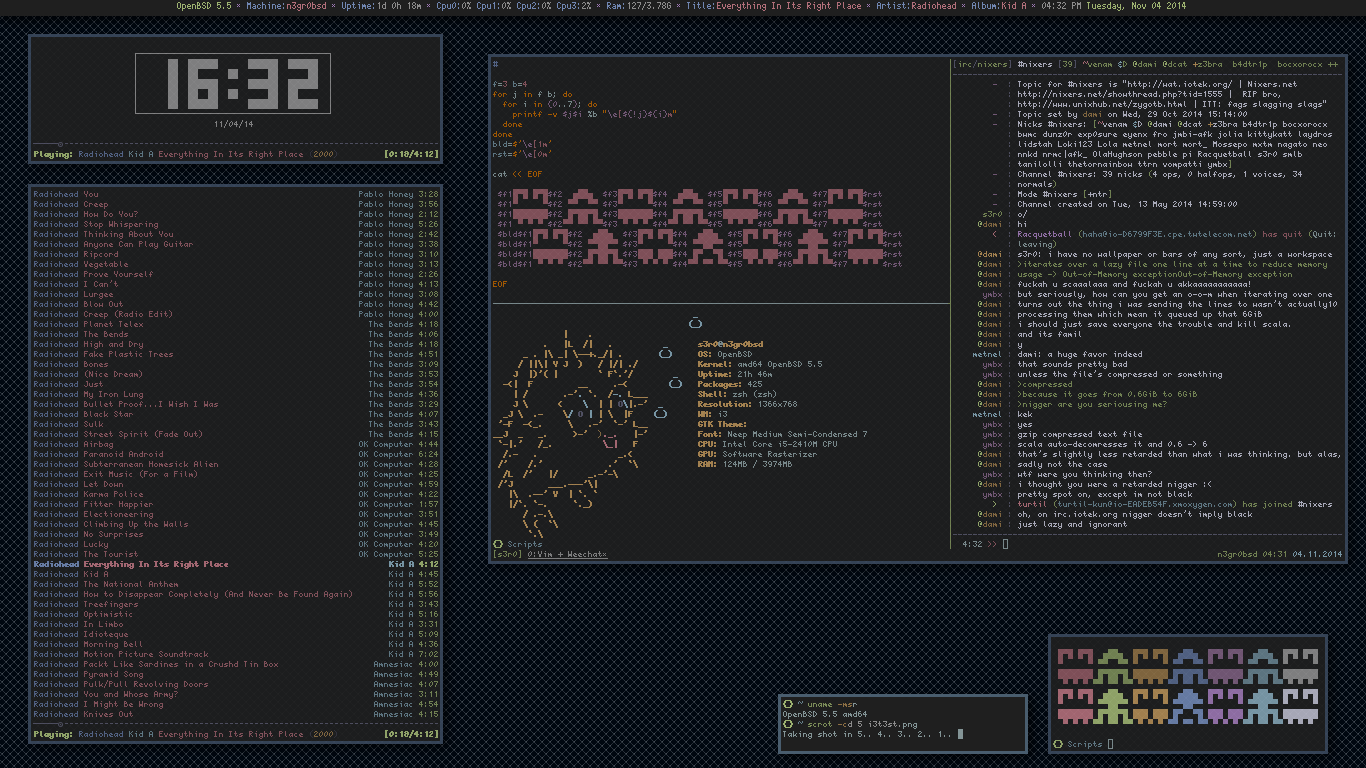Click "Album:Kid A" in the top bar
Screen dimensions: 1366x768
point(999,6)
